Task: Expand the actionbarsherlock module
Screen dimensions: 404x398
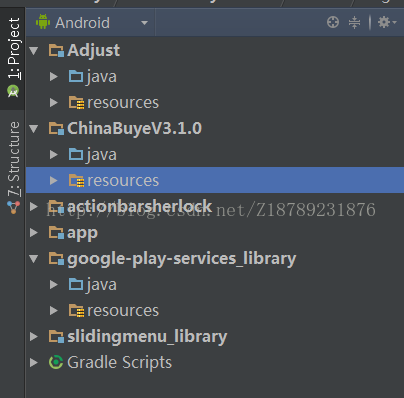Action: [34, 207]
